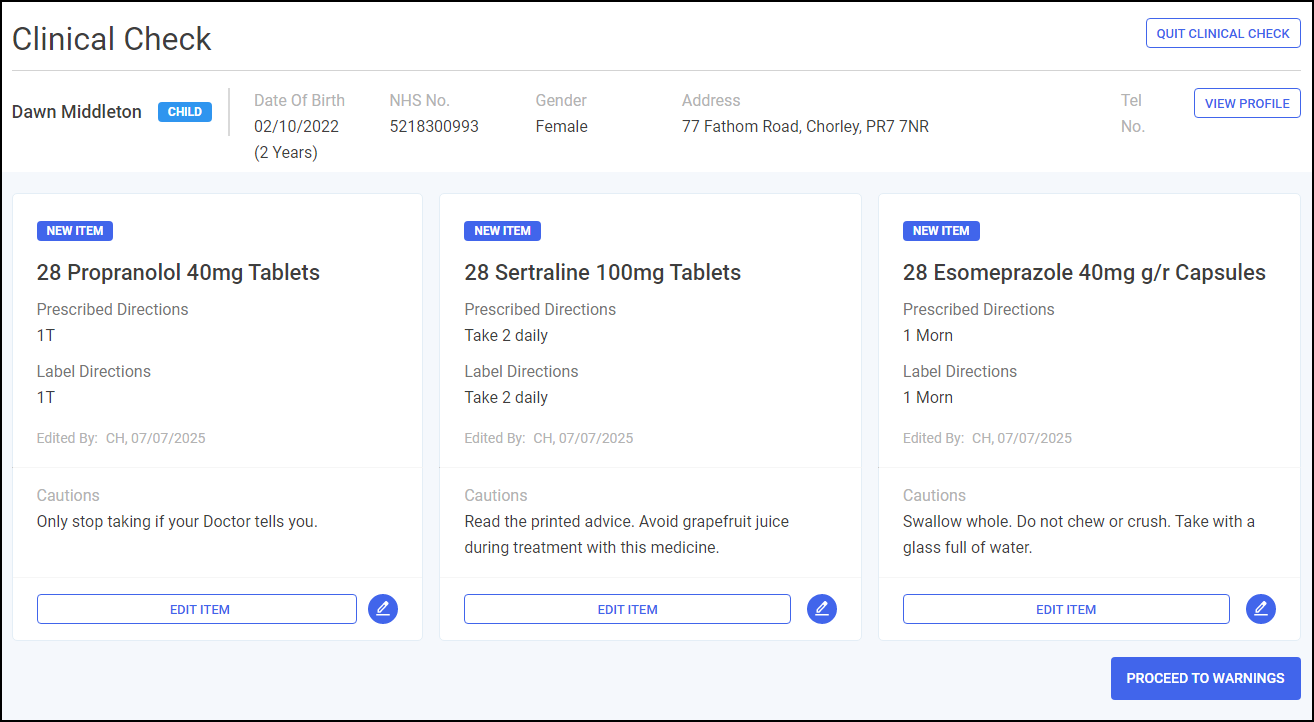The height and width of the screenshot is (722, 1314).
Task: Click the address 77 Fathom Road, Chorley
Action: (x=805, y=127)
